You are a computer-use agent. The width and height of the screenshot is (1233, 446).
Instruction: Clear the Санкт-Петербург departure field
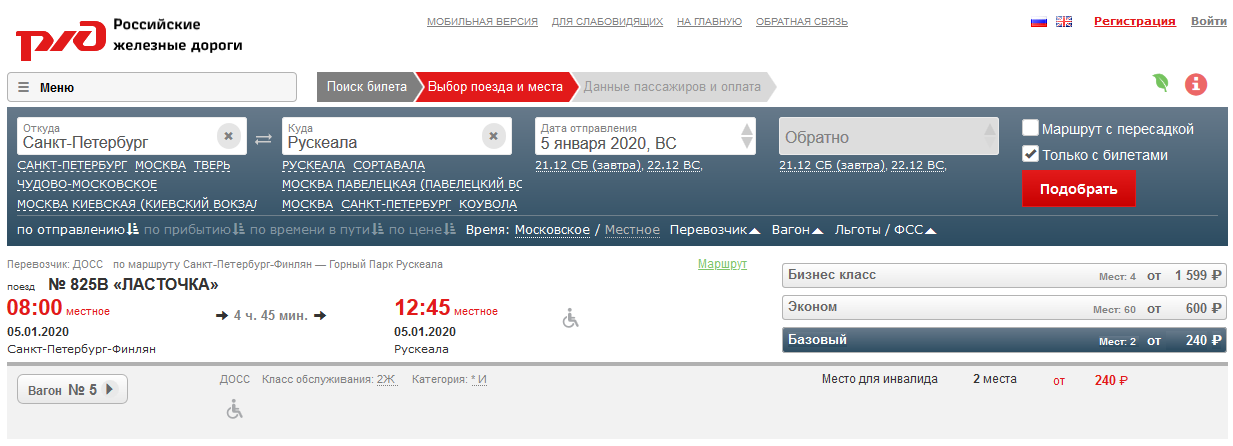point(228,136)
